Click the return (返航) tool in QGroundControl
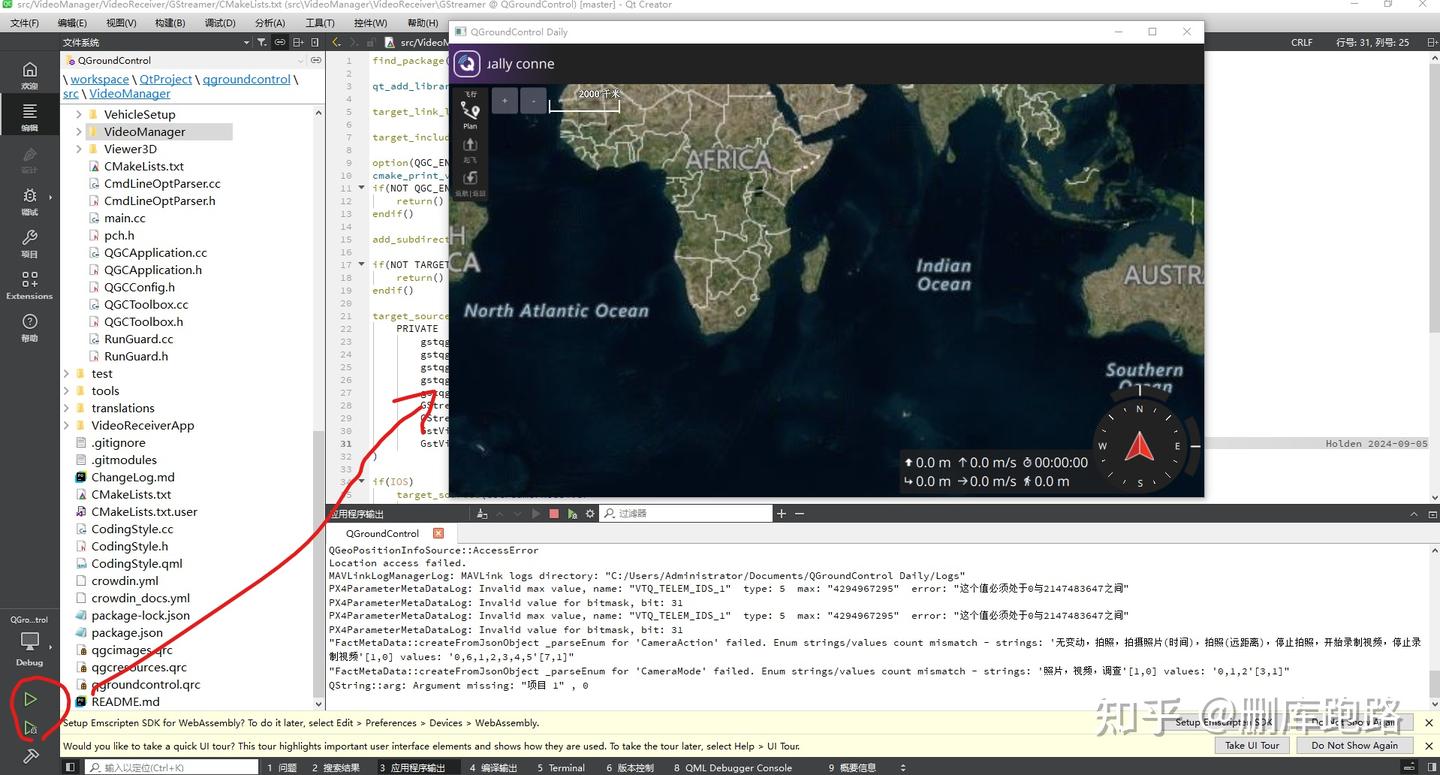Image resolution: width=1440 pixels, height=775 pixels. tap(470, 183)
